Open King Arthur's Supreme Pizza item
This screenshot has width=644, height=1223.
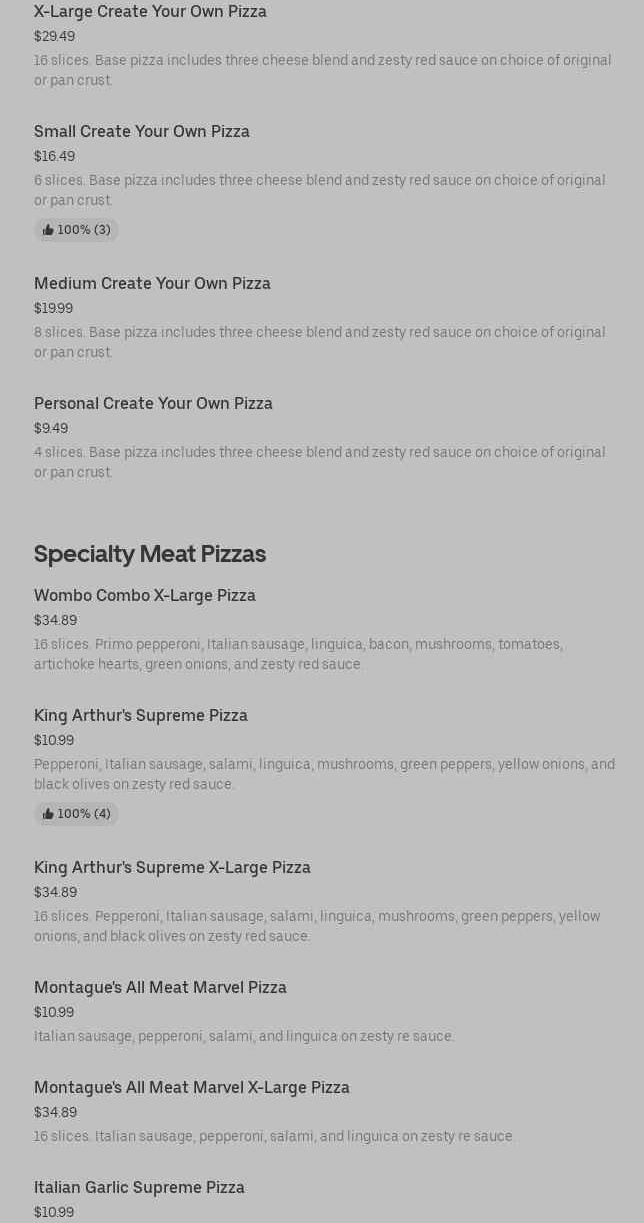[141, 715]
